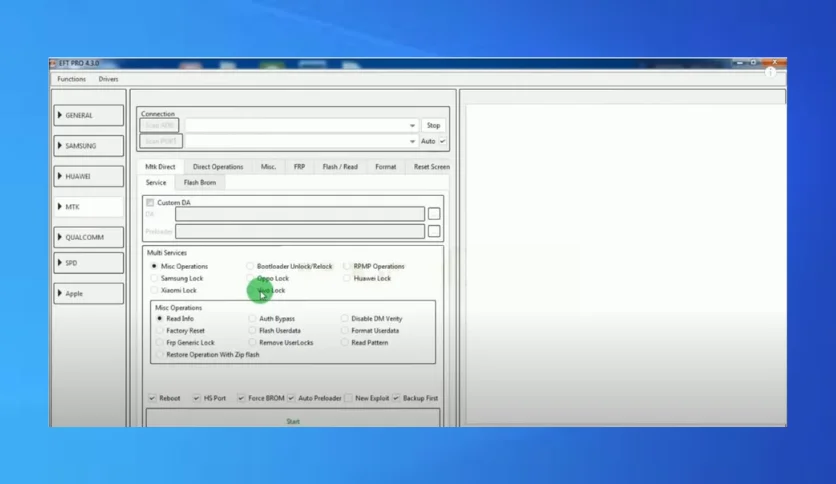Select the Service sub-tab

pos(156,182)
